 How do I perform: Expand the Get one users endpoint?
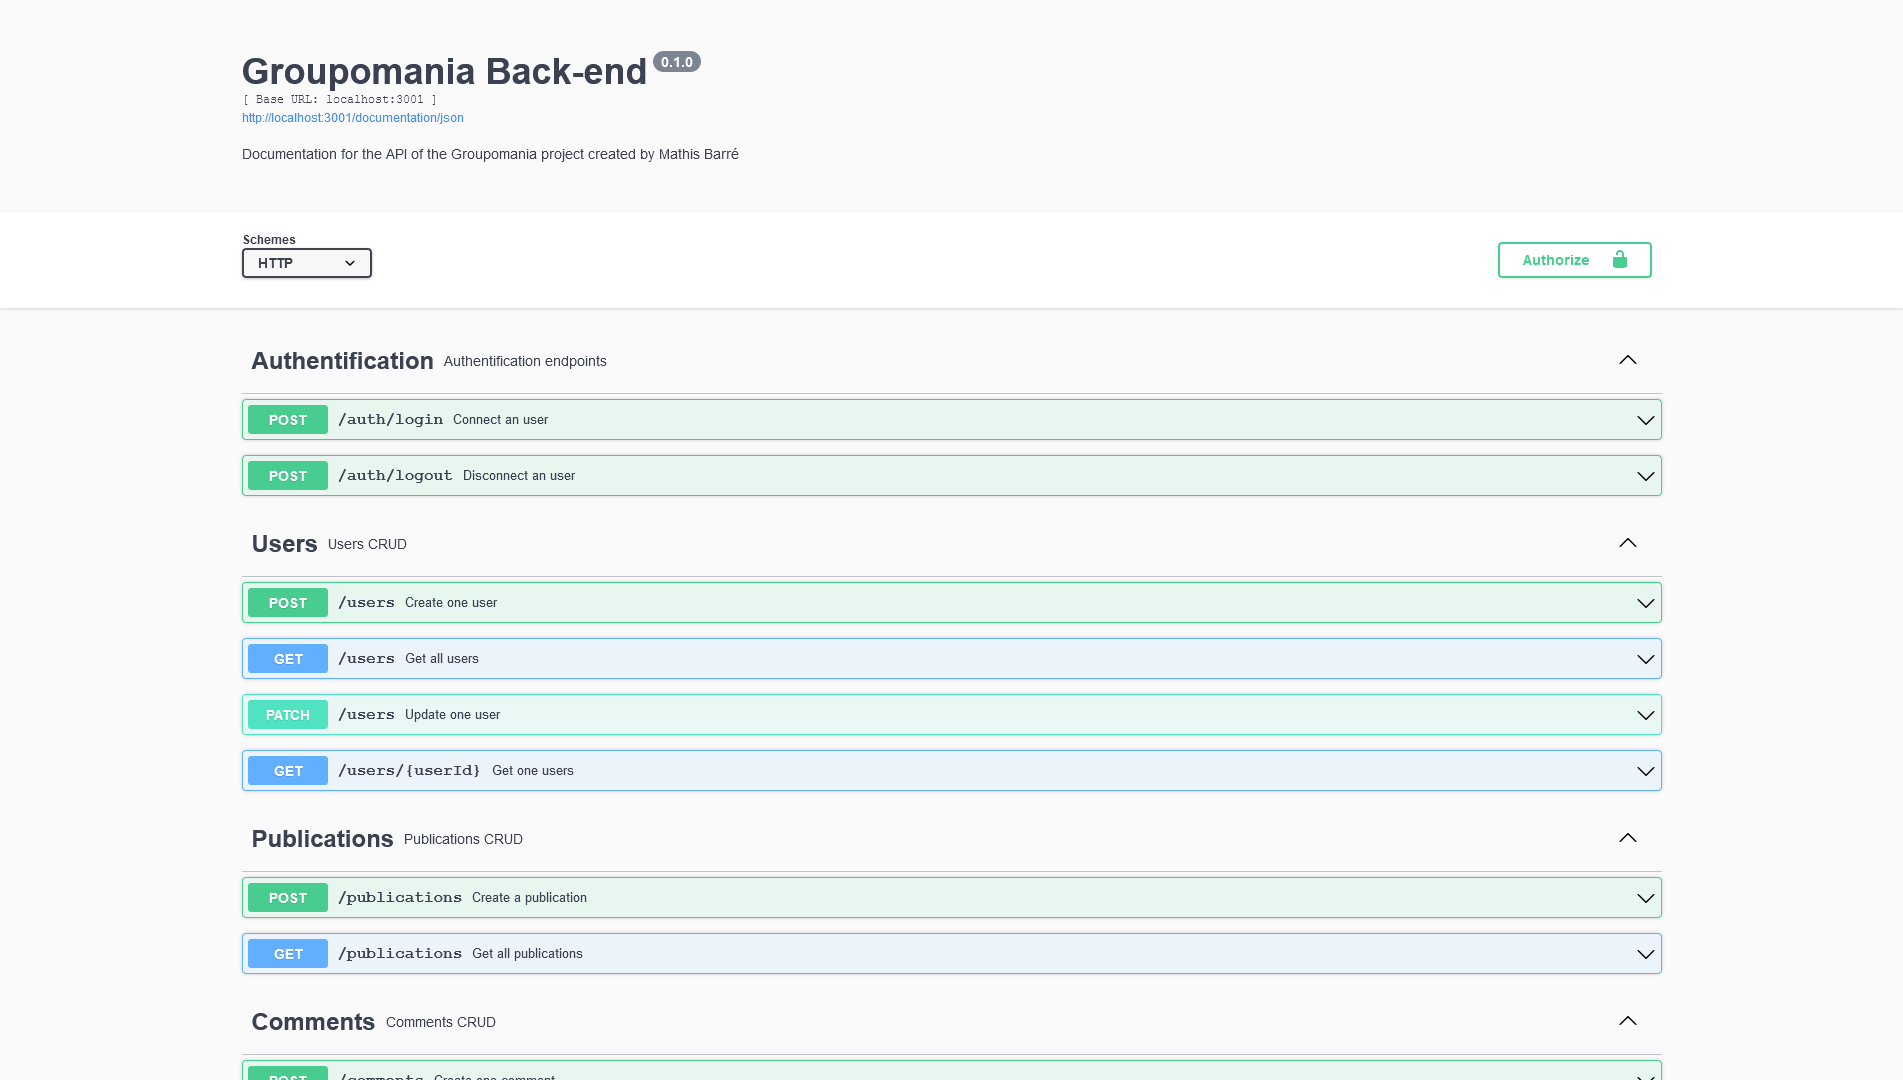1645,770
